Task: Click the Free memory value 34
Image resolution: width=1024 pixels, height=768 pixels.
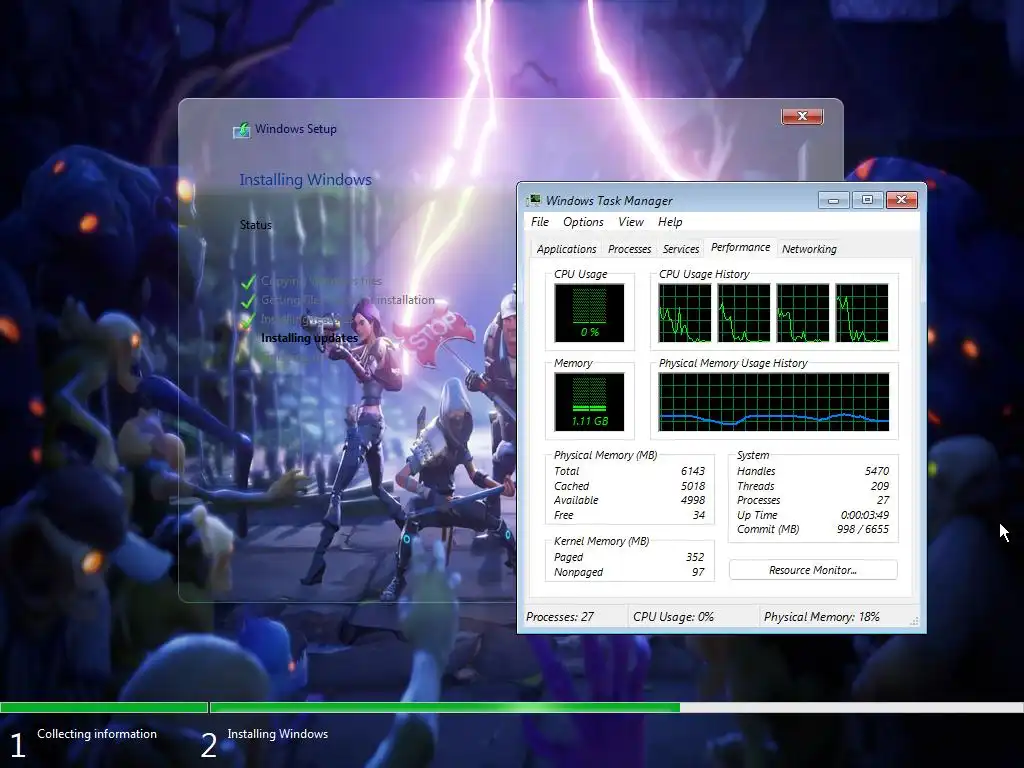Action: 699,515
